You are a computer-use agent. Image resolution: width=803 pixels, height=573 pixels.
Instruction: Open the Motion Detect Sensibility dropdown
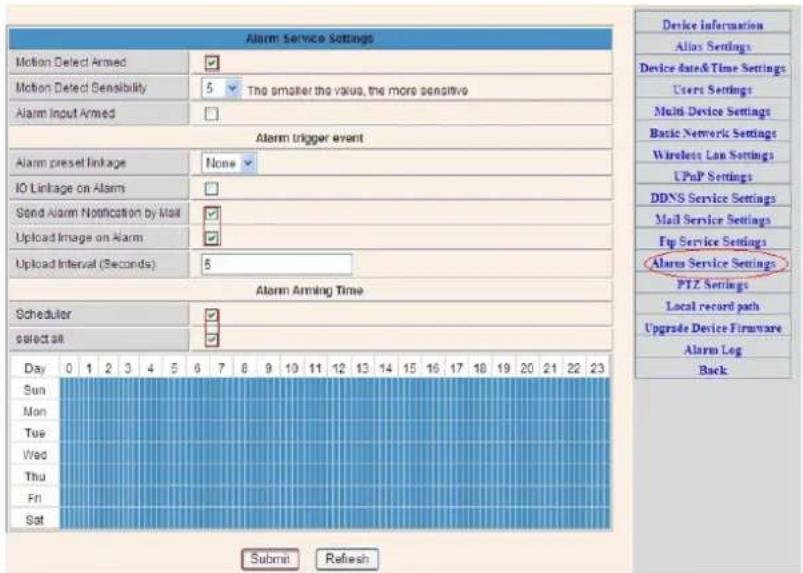point(221,89)
